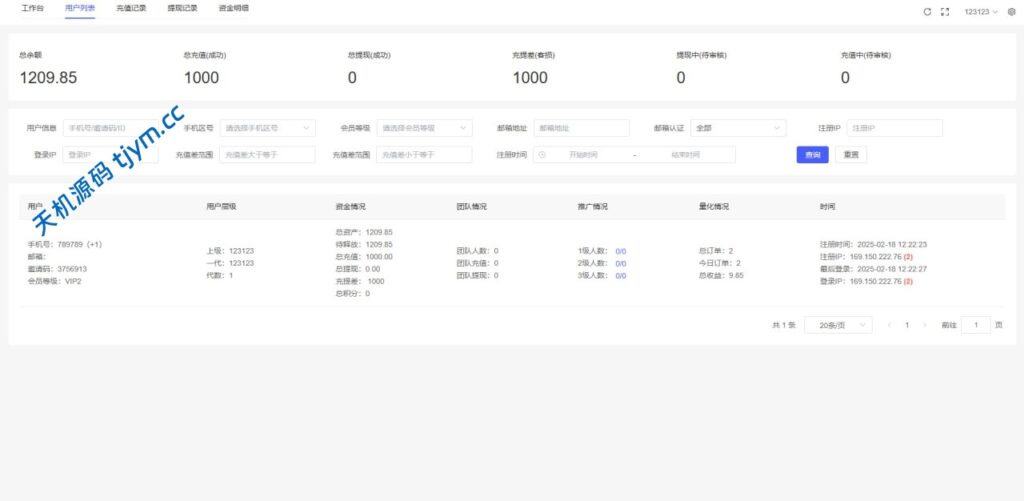Click the 重置 reset button
The width and height of the screenshot is (1024, 501).
coord(852,155)
